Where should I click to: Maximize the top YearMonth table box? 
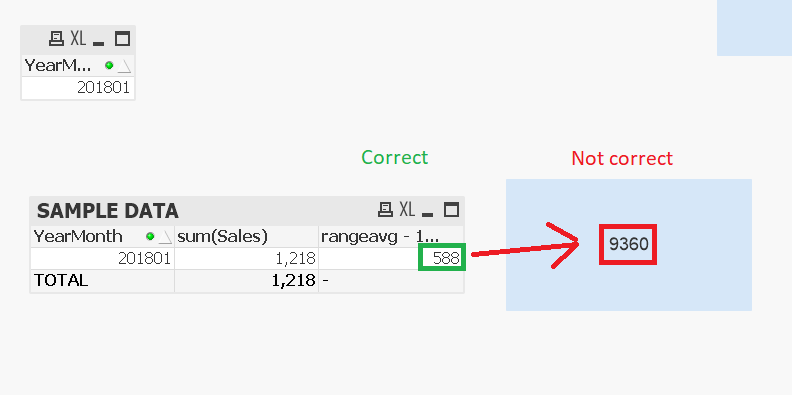coord(123,40)
